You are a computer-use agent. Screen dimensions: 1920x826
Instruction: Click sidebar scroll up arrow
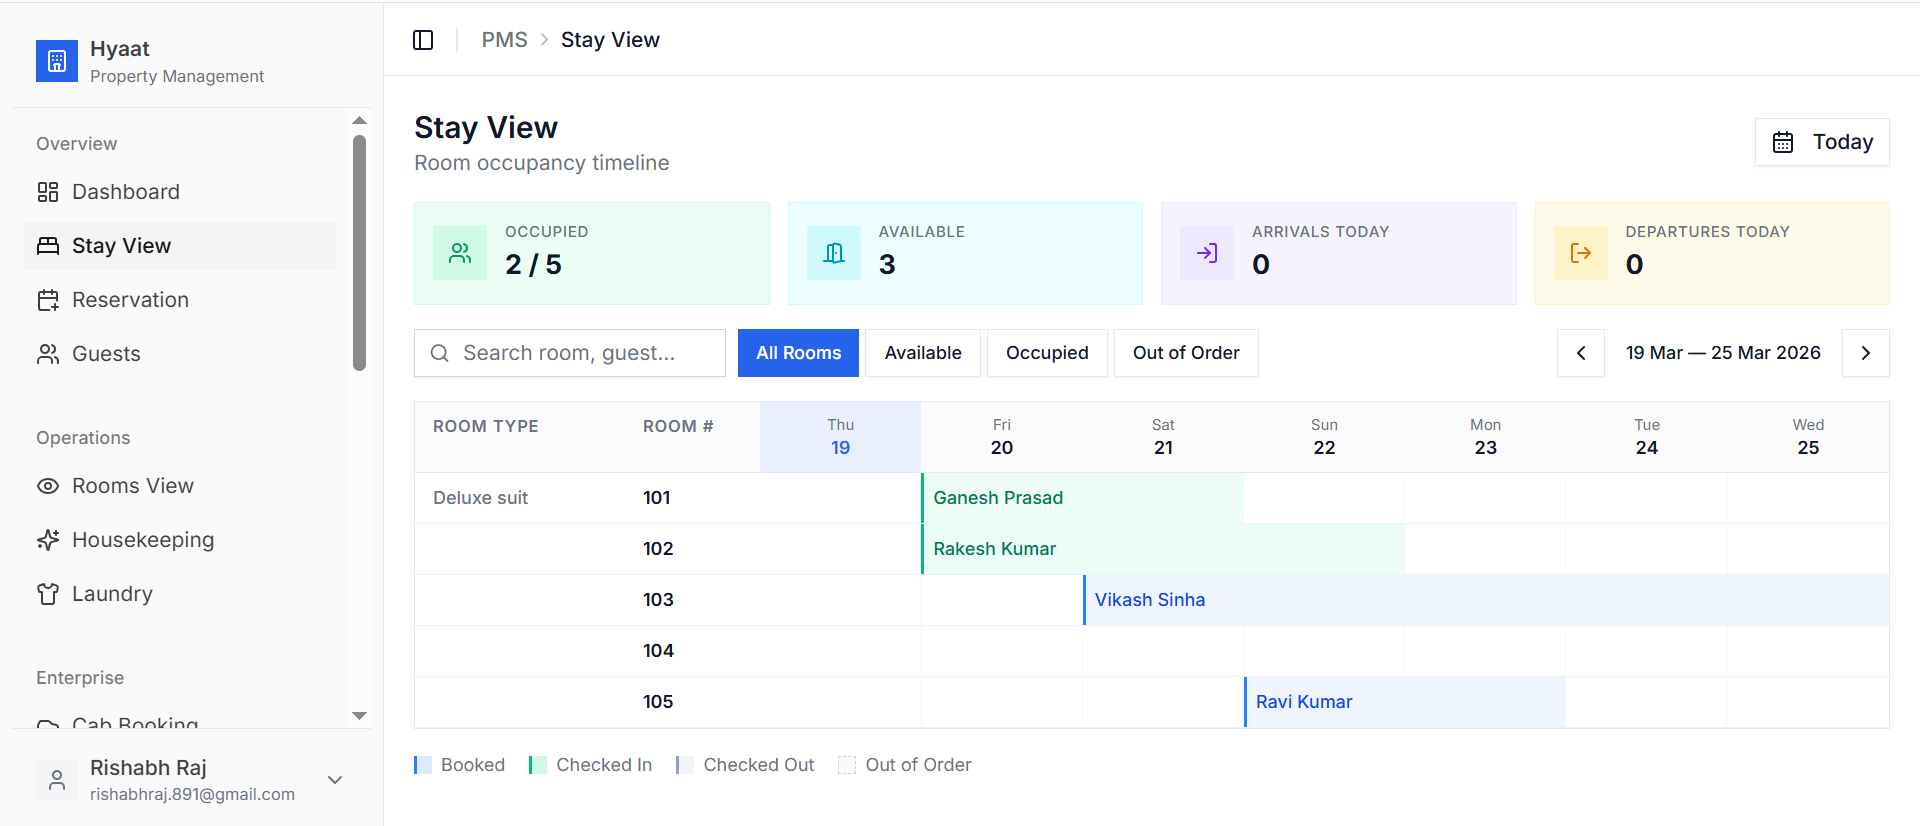(x=360, y=121)
